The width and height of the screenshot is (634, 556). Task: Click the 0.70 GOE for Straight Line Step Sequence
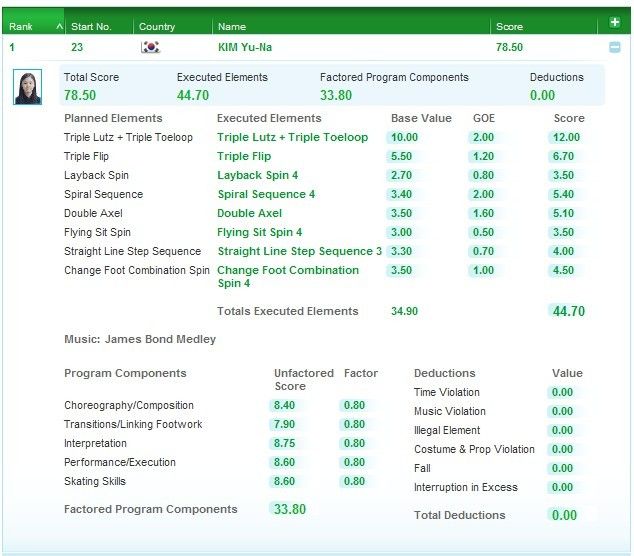point(483,252)
